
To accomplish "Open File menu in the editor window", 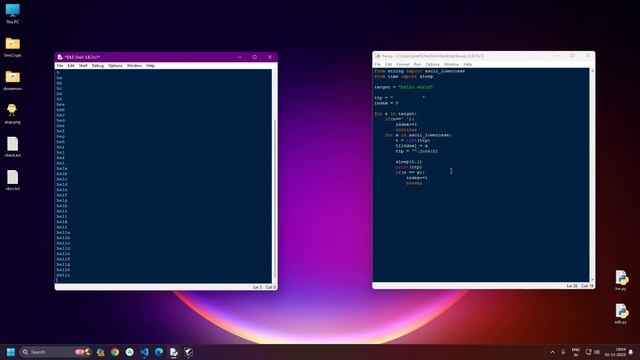I will 378,64.
